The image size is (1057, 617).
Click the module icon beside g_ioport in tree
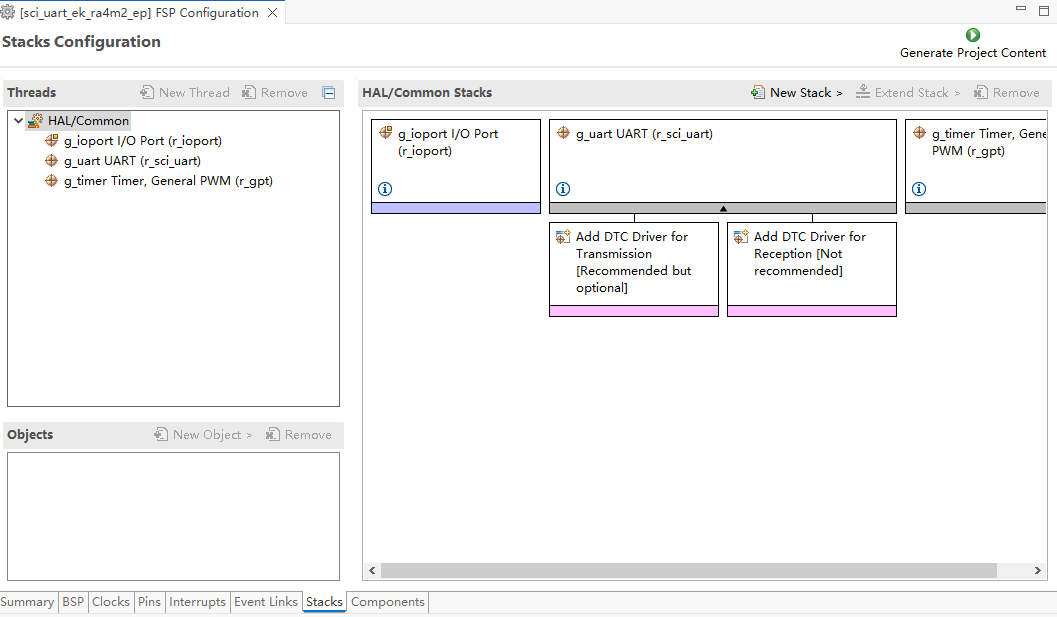[51, 140]
